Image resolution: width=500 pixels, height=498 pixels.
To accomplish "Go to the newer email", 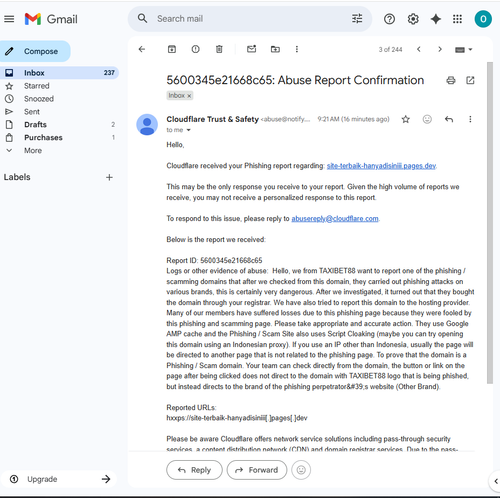I will (419, 49).
